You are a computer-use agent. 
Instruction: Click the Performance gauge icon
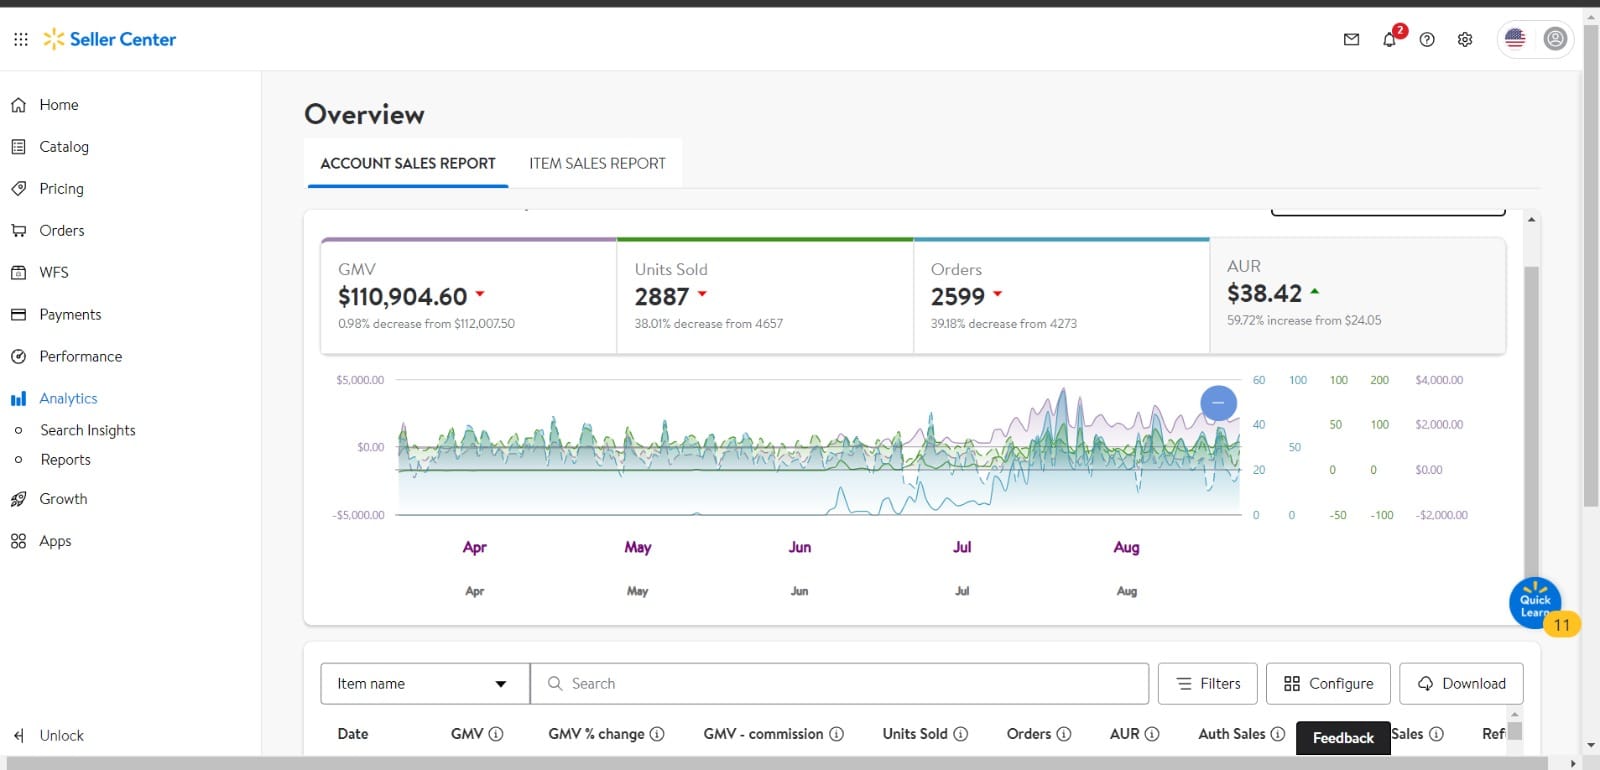coord(18,357)
